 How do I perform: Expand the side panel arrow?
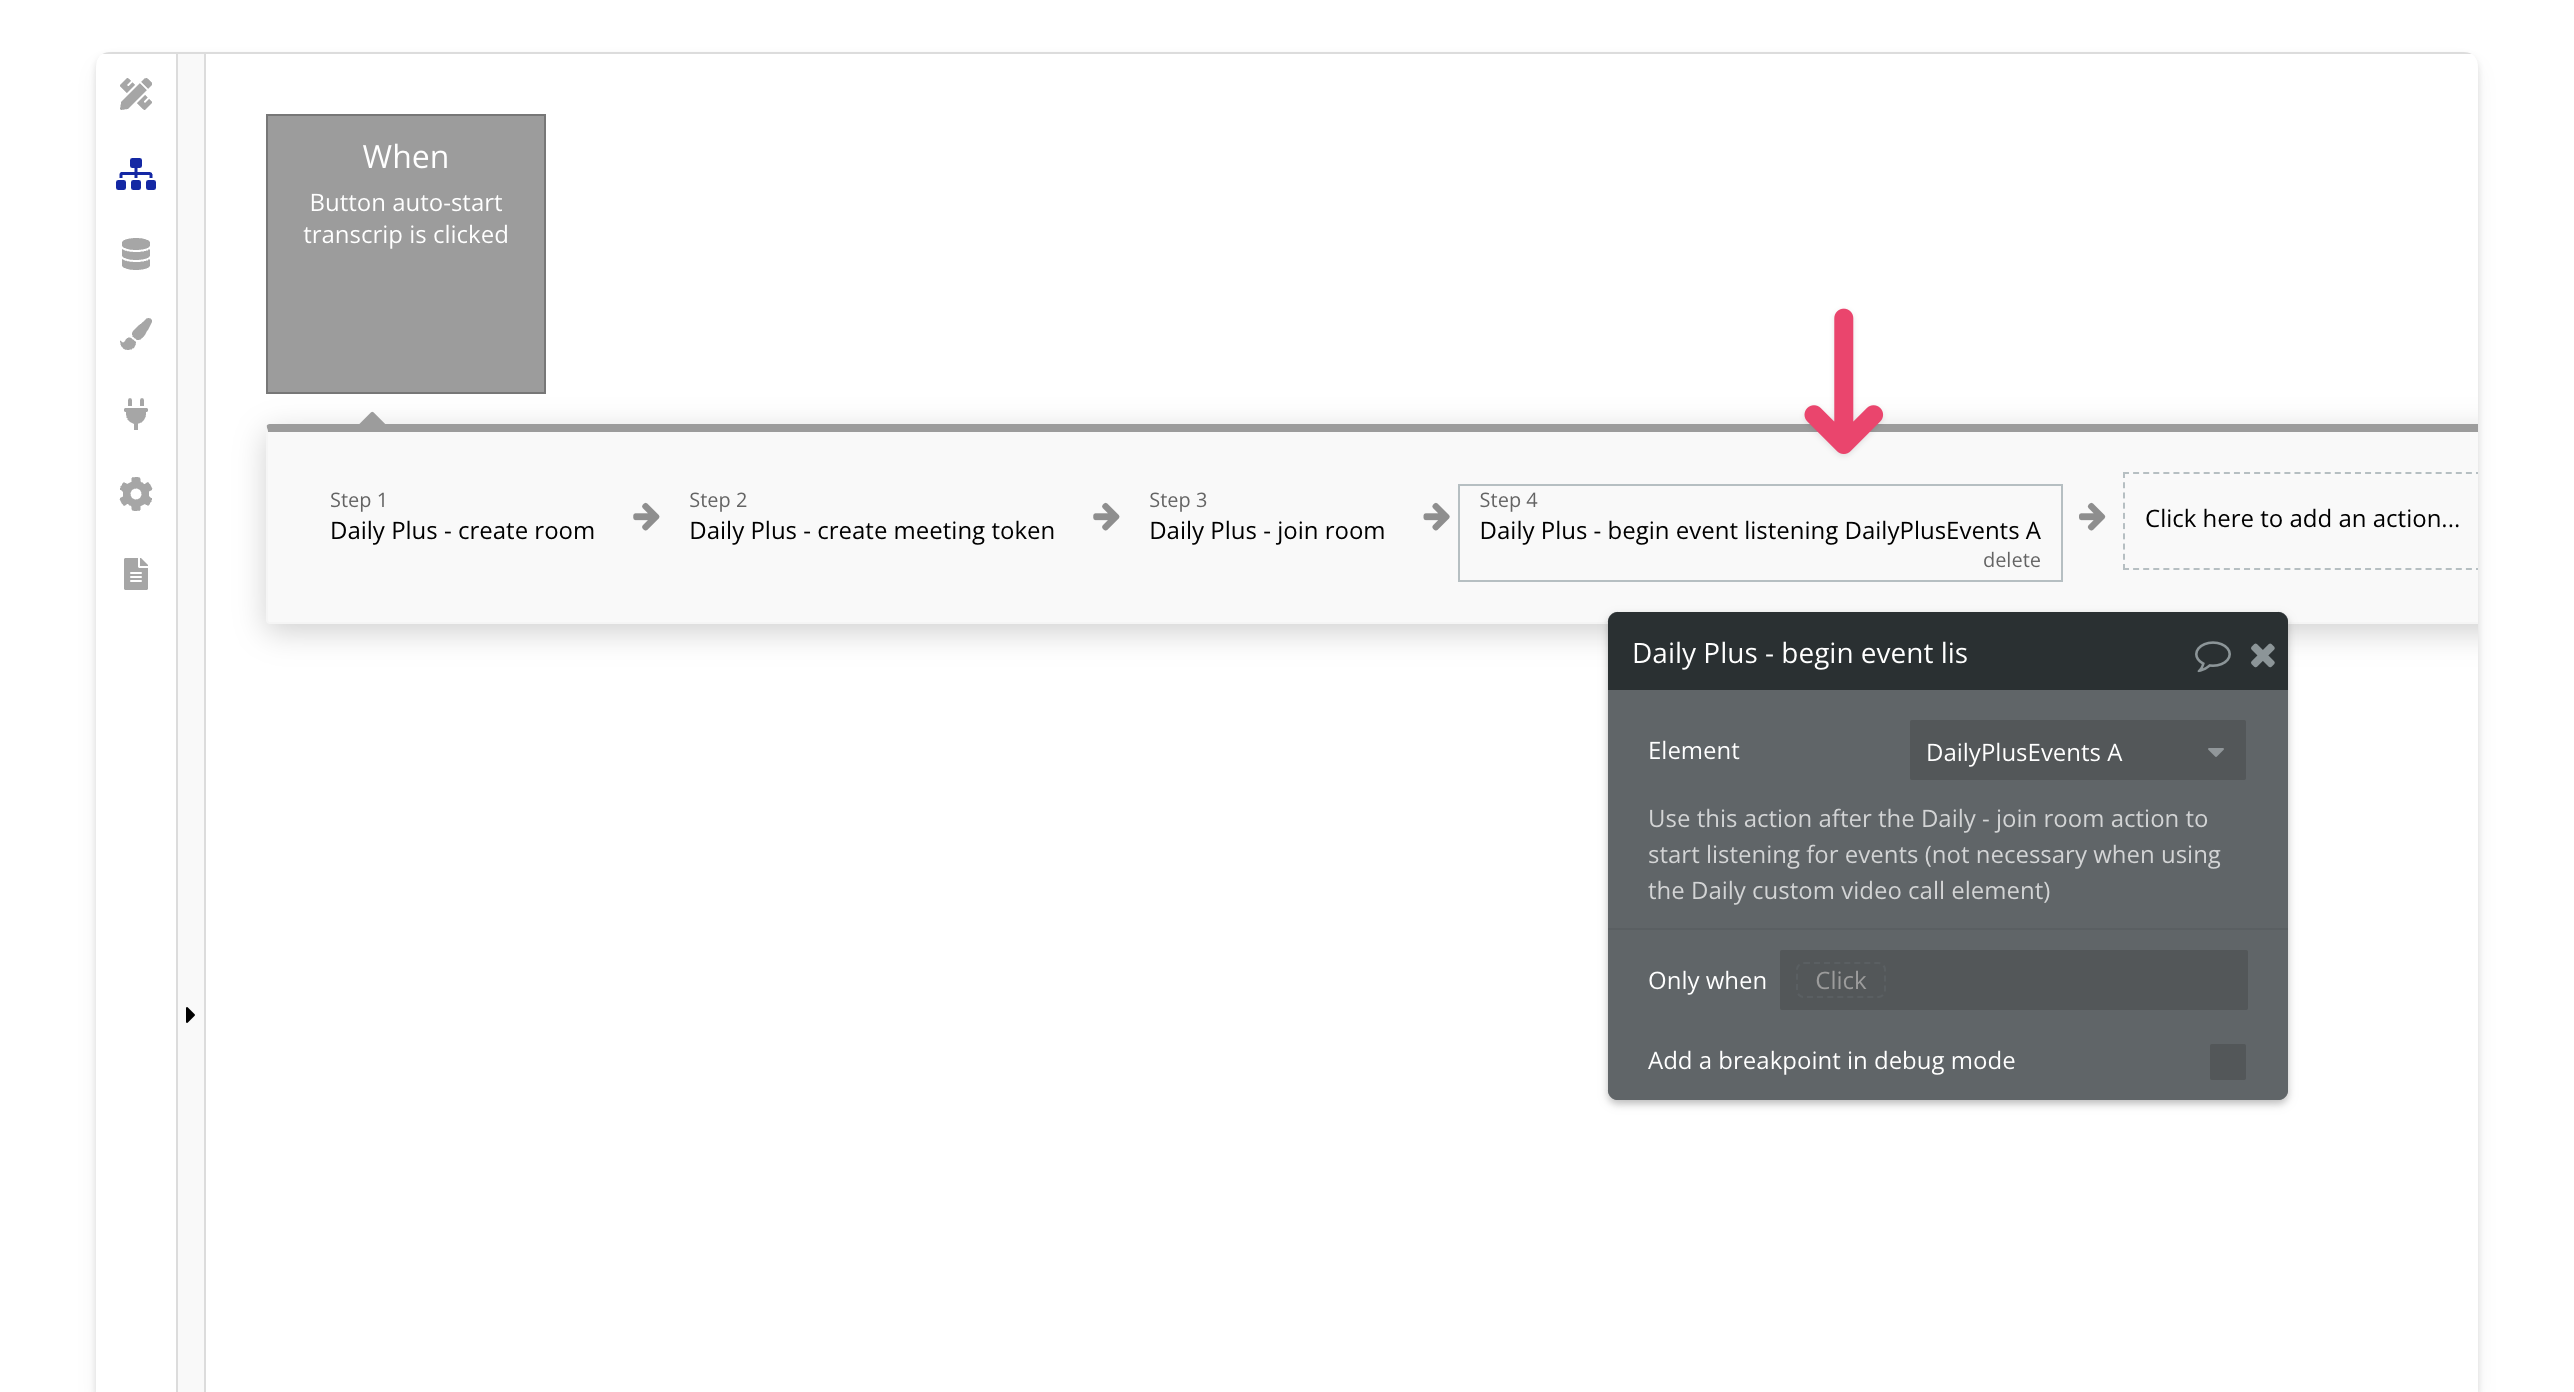pyautogui.click(x=190, y=1015)
